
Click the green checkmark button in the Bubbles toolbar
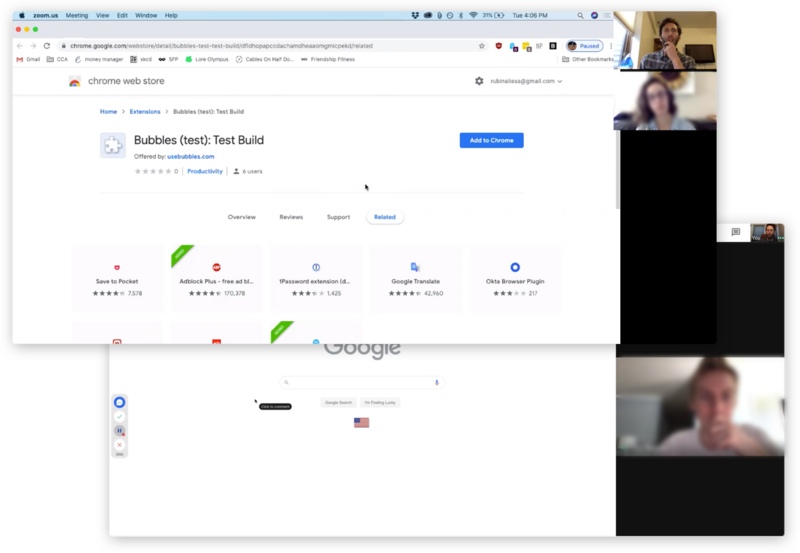coord(119,417)
